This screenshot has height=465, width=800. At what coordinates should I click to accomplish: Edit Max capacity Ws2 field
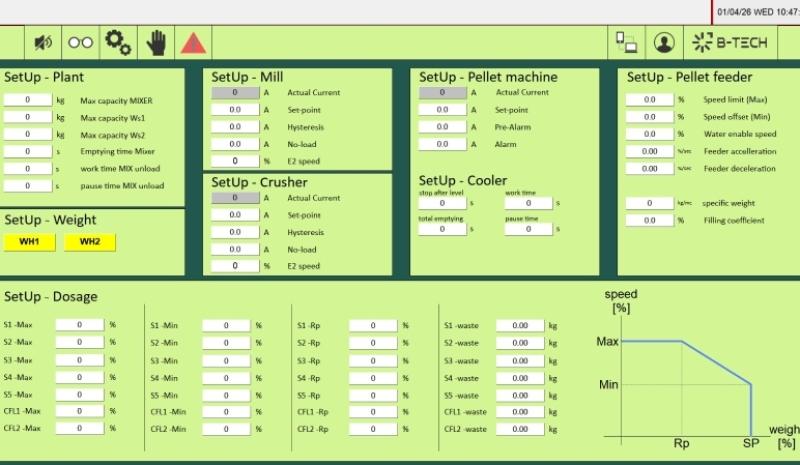(x=28, y=134)
